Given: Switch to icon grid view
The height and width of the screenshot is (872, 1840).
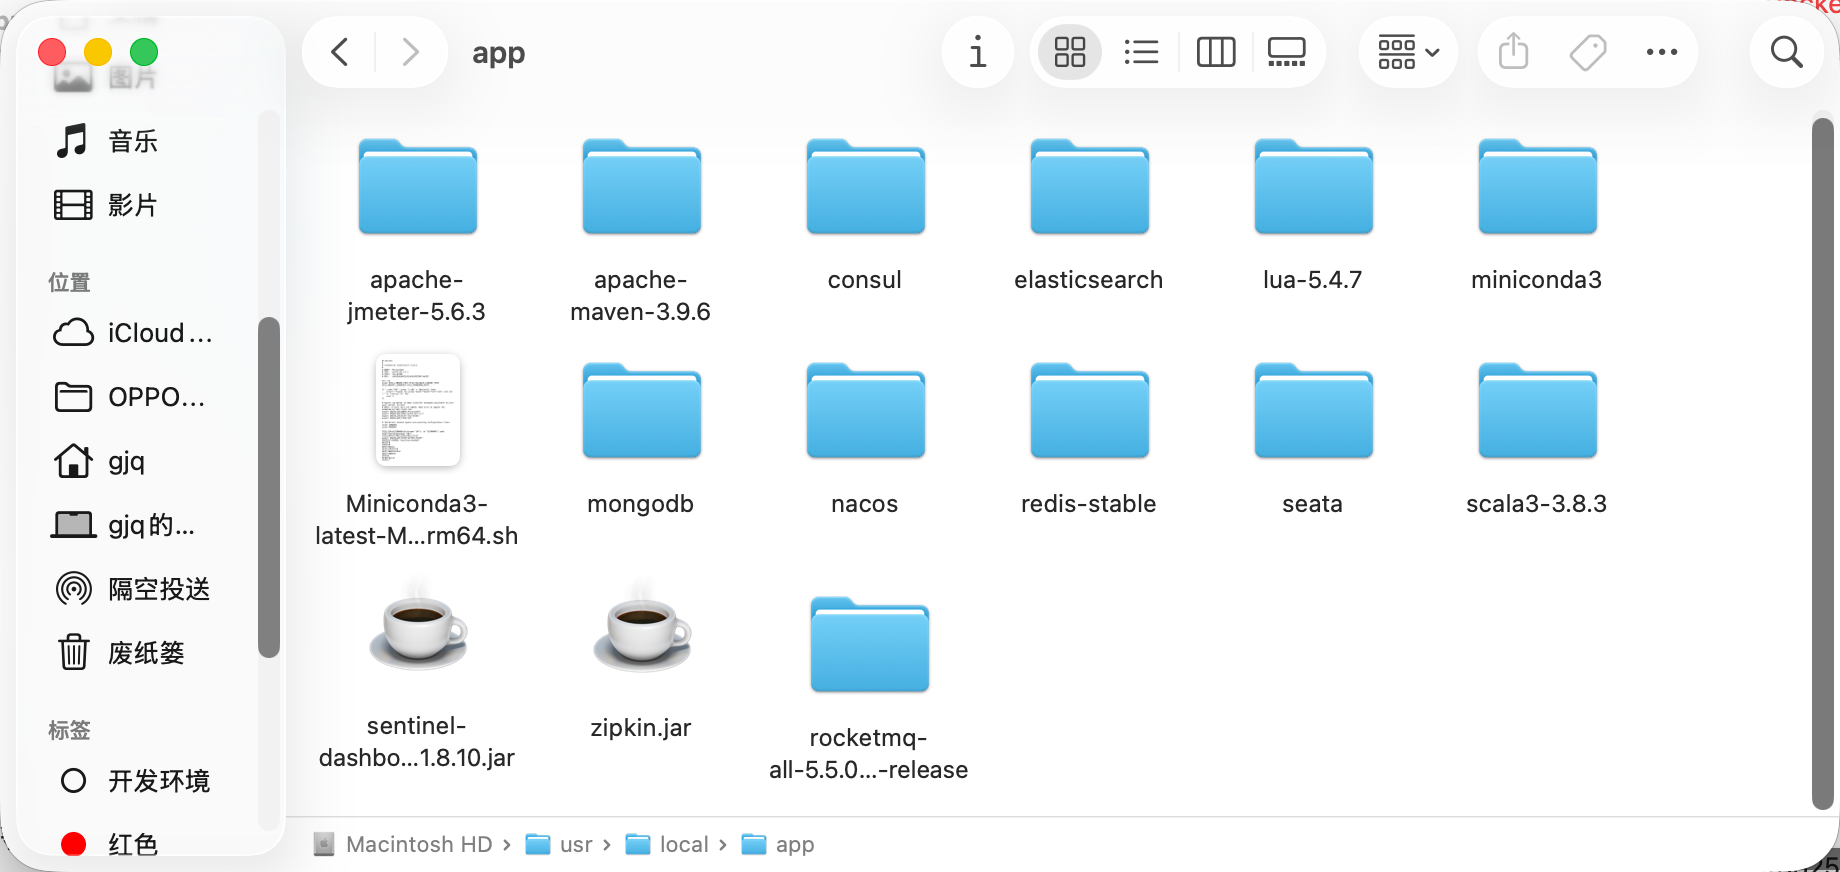Looking at the screenshot, I should (x=1070, y=52).
